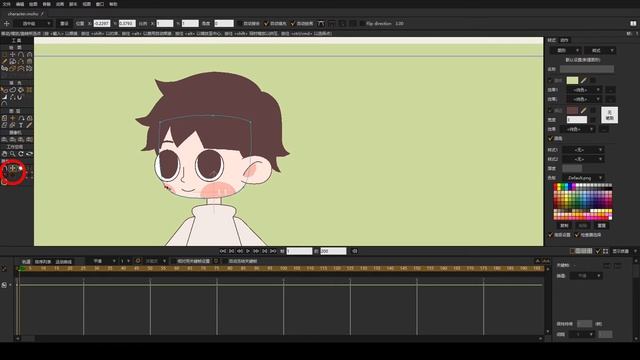640x360 pixels.
Task: Select the Freehand pencil tool in Draw section
Action: (x=4, y=61)
